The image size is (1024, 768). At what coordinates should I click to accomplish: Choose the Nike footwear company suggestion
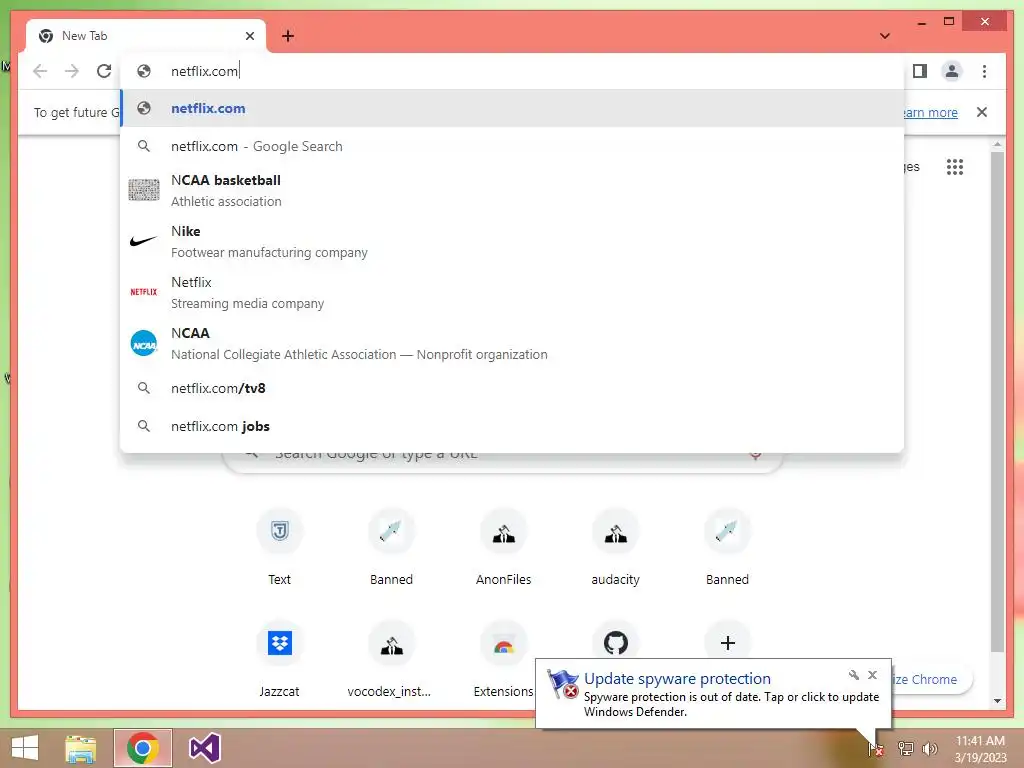(513, 241)
